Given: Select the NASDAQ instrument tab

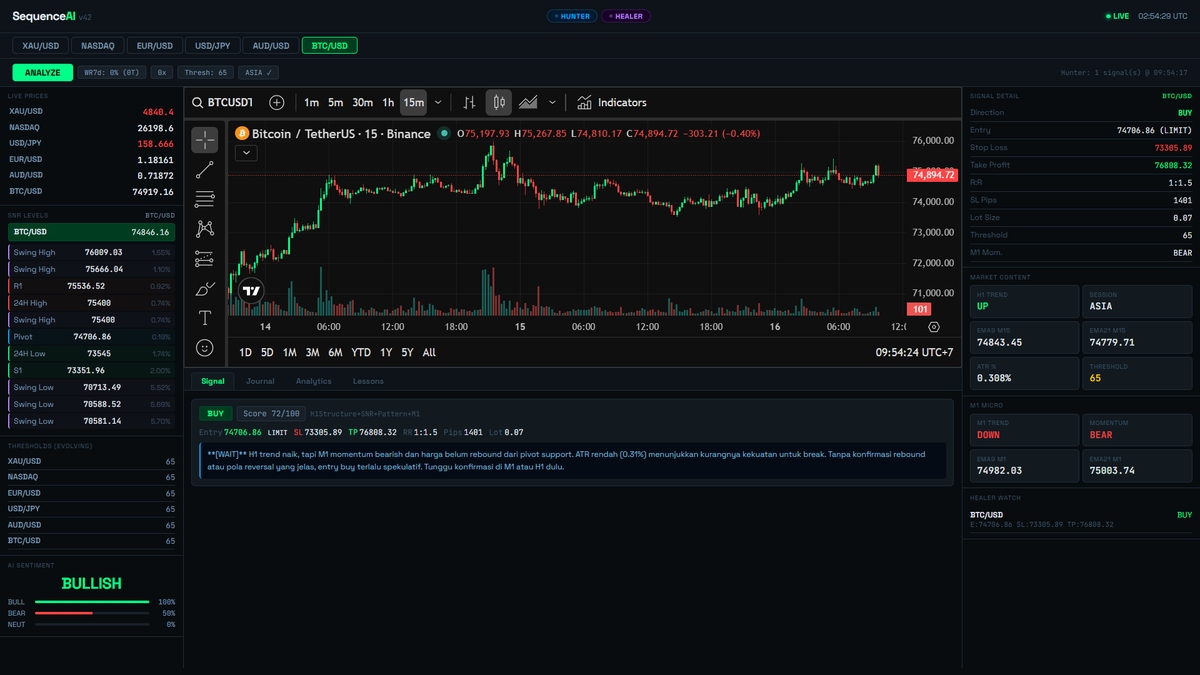Looking at the screenshot, I should tap(98, 46).
